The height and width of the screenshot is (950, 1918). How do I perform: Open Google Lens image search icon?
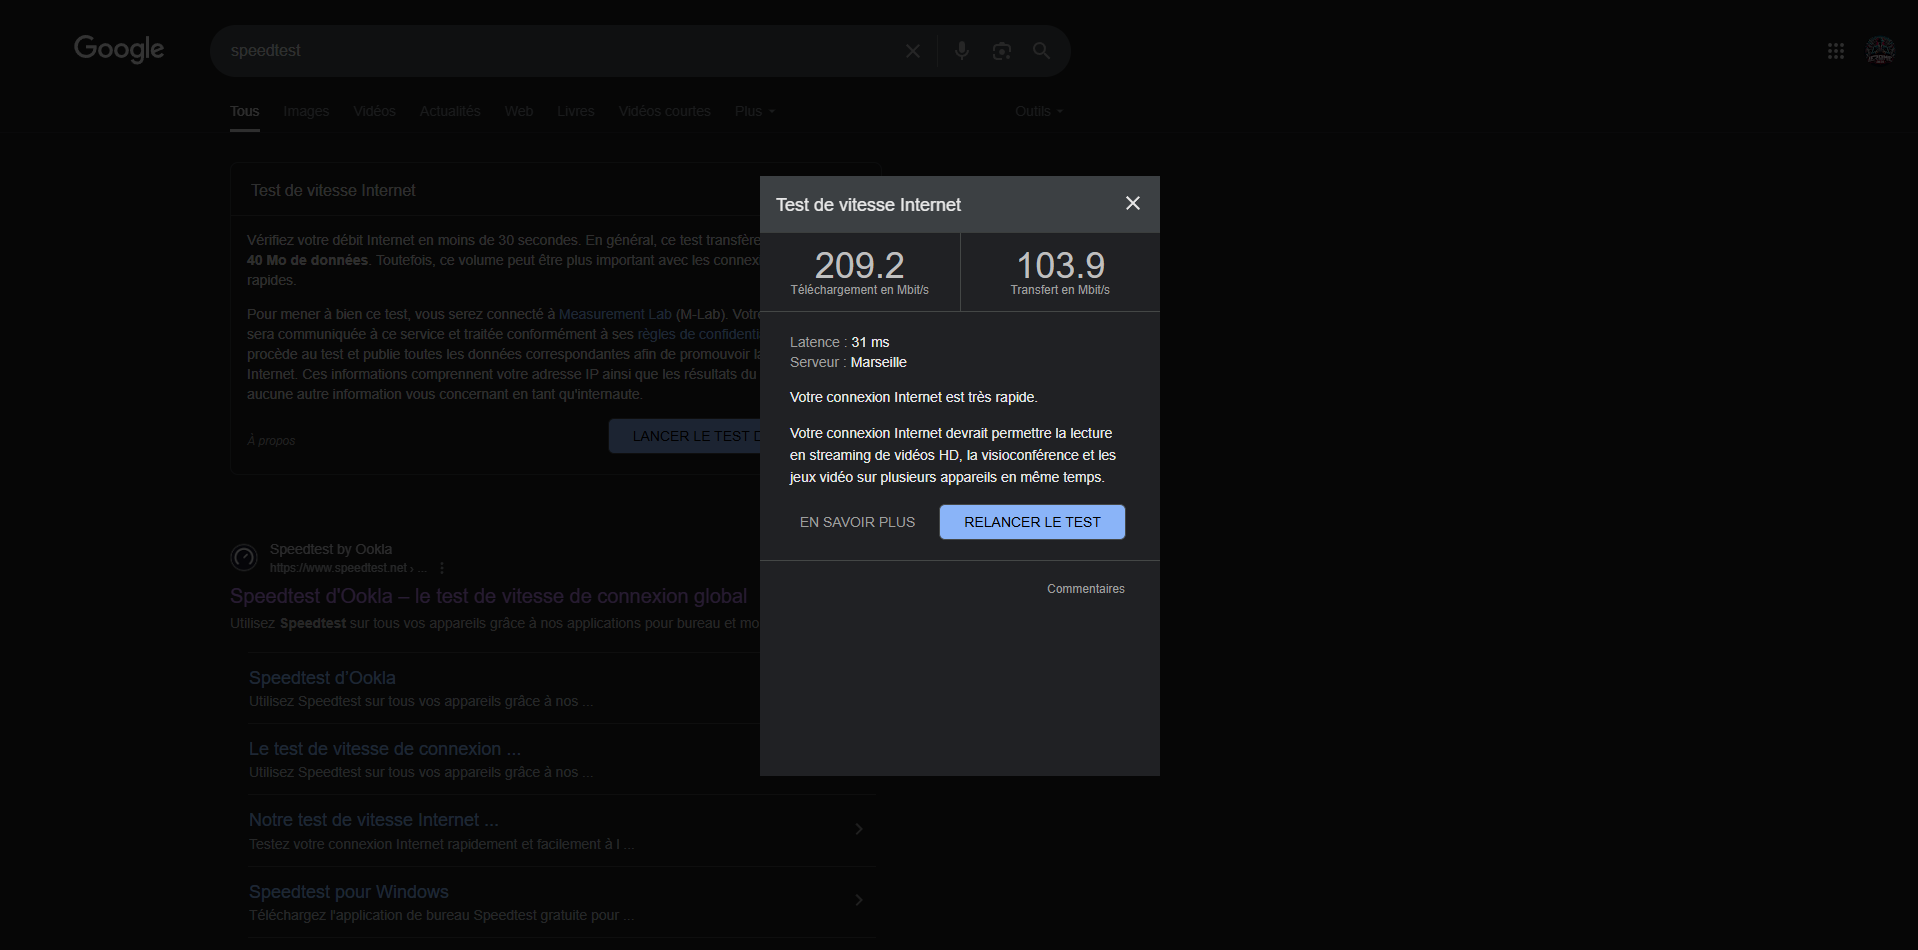pyautogui.click(x=1001, y=51)
